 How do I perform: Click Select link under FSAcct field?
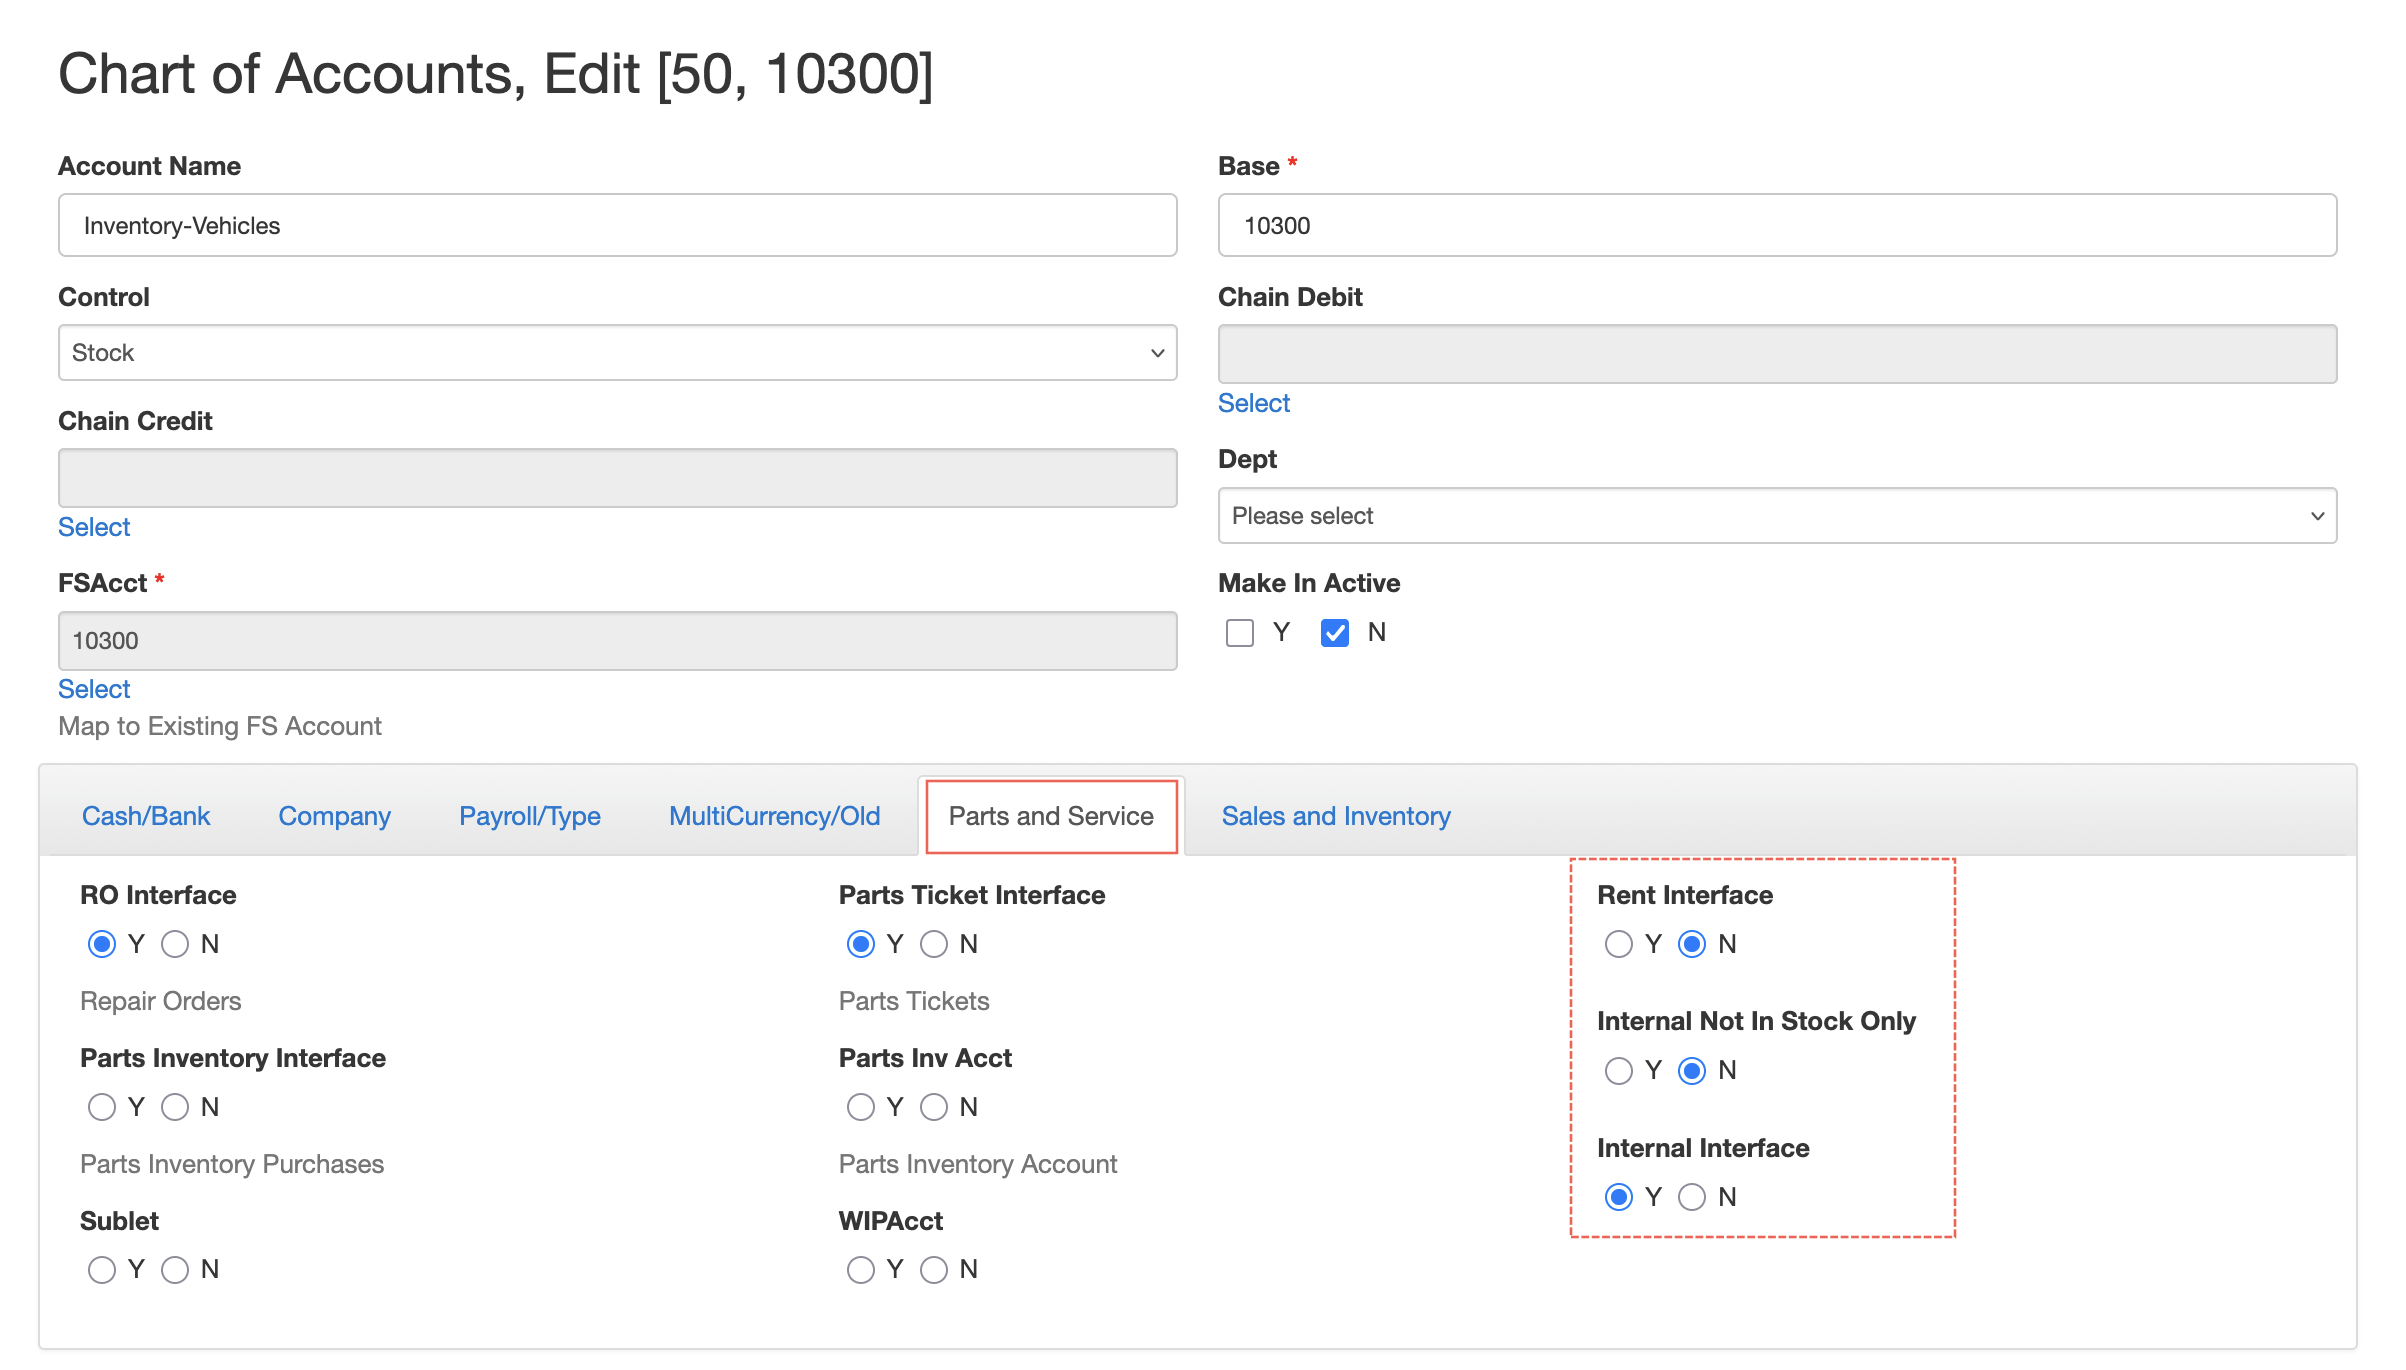pyautogui.click(x=94, y=689)
